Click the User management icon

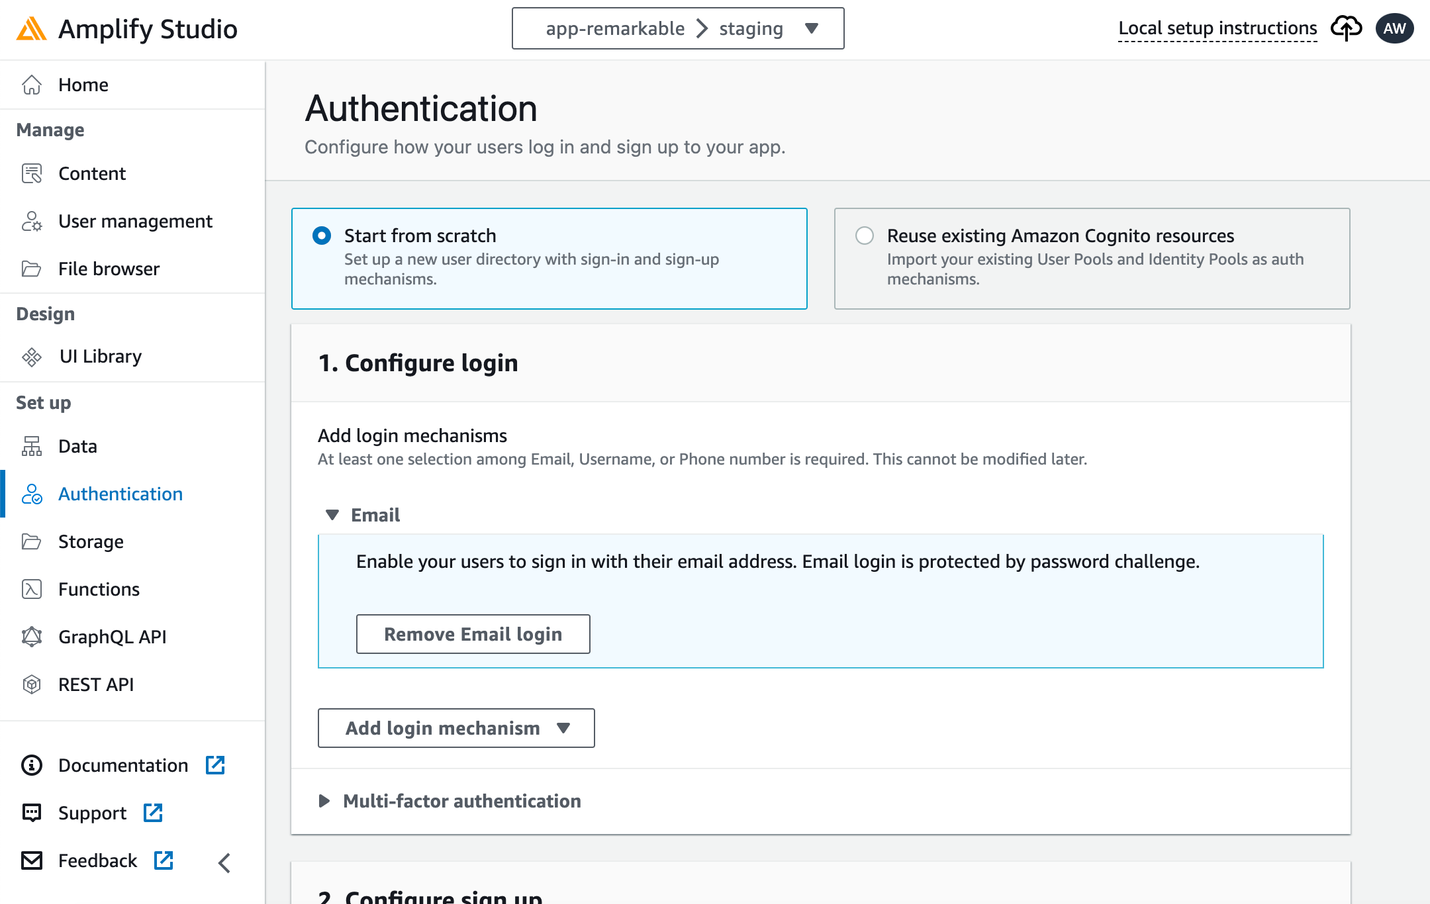coord(32,221)
